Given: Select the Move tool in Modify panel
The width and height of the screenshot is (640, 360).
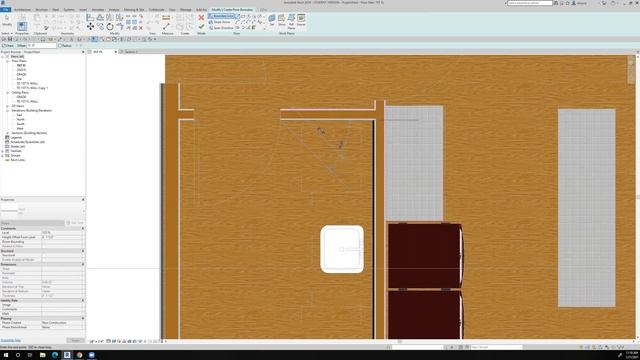Looking at the screenshot, I should point(90,27).
